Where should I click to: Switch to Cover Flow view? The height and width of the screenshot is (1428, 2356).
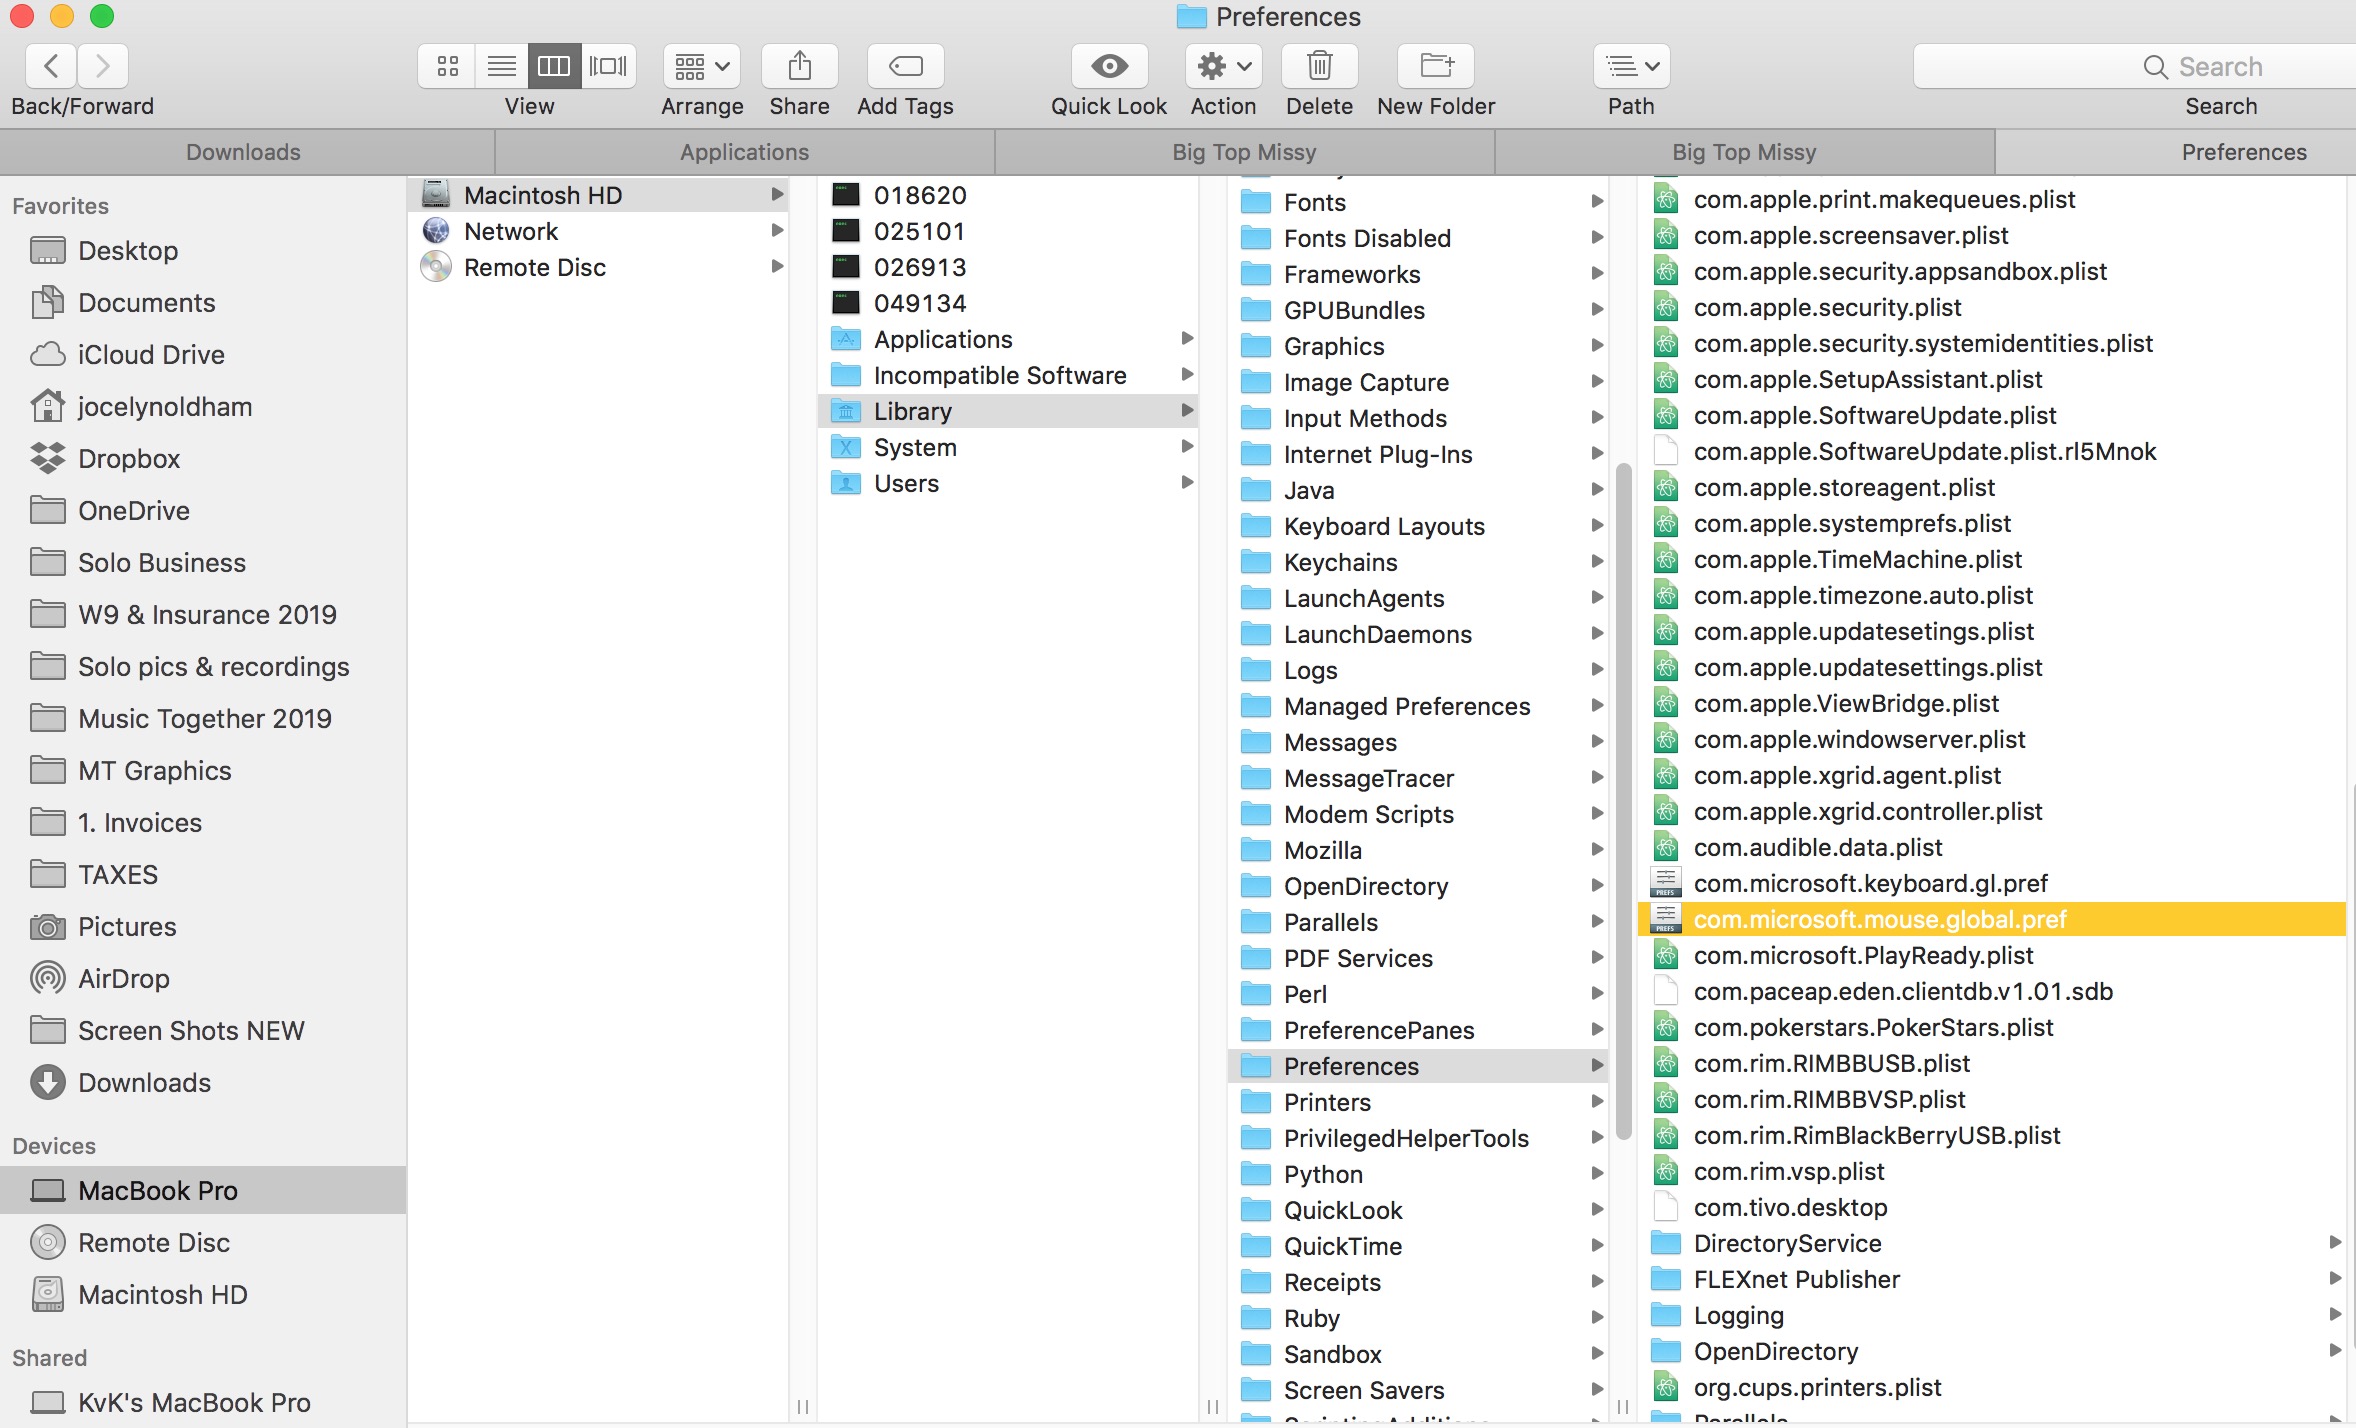click(608, 66)
